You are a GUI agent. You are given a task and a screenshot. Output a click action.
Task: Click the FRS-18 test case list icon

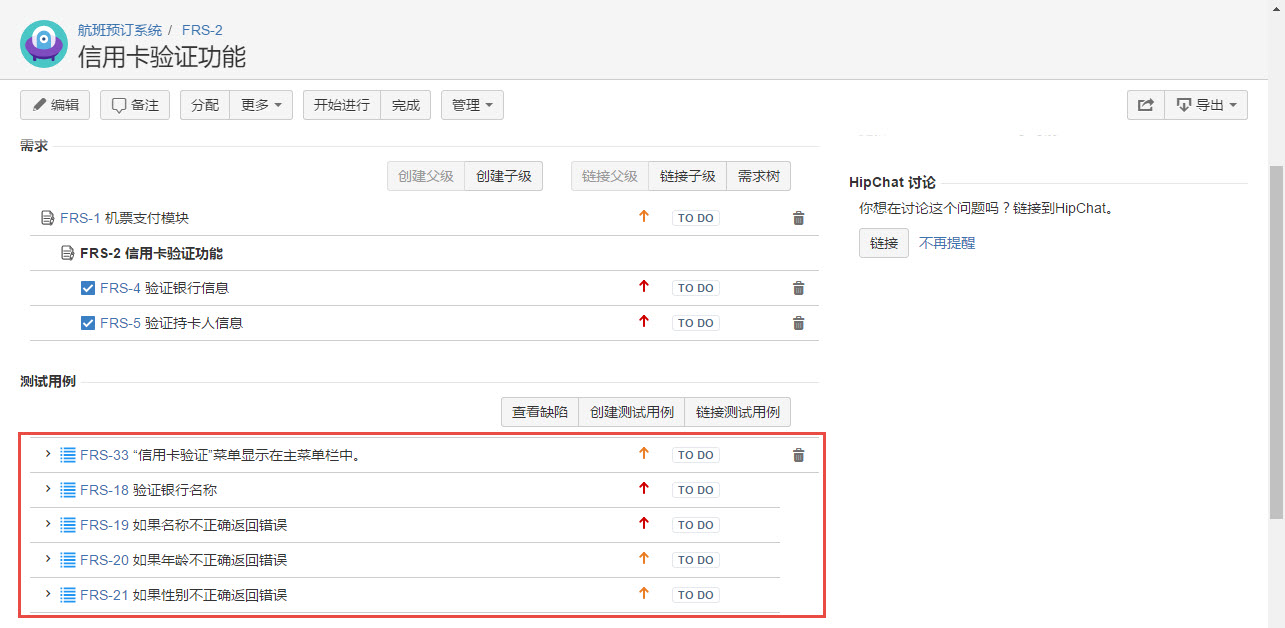[68, 490]
